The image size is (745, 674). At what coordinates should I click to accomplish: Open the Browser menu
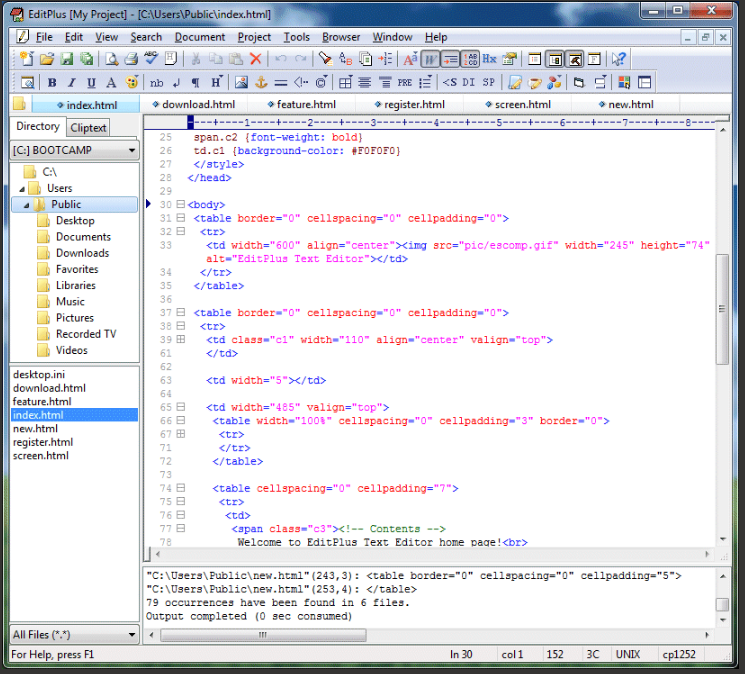point(341,37)
